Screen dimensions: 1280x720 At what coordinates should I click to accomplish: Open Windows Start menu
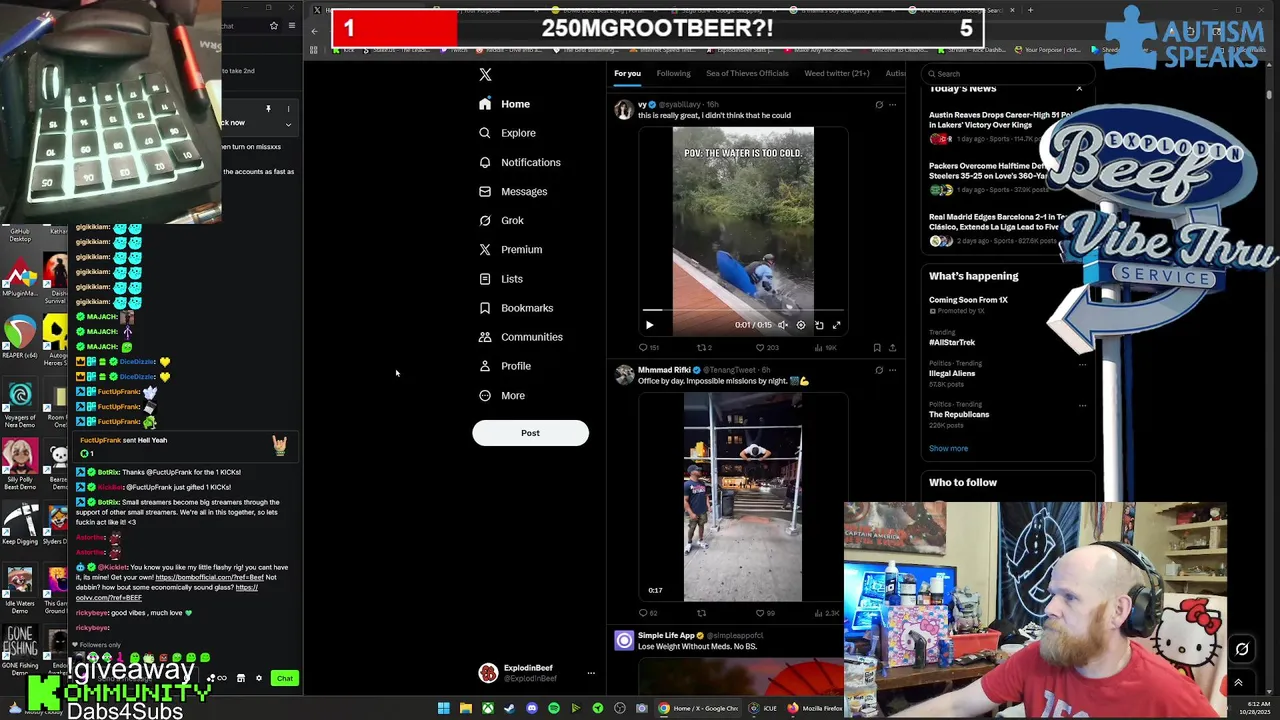444,708
